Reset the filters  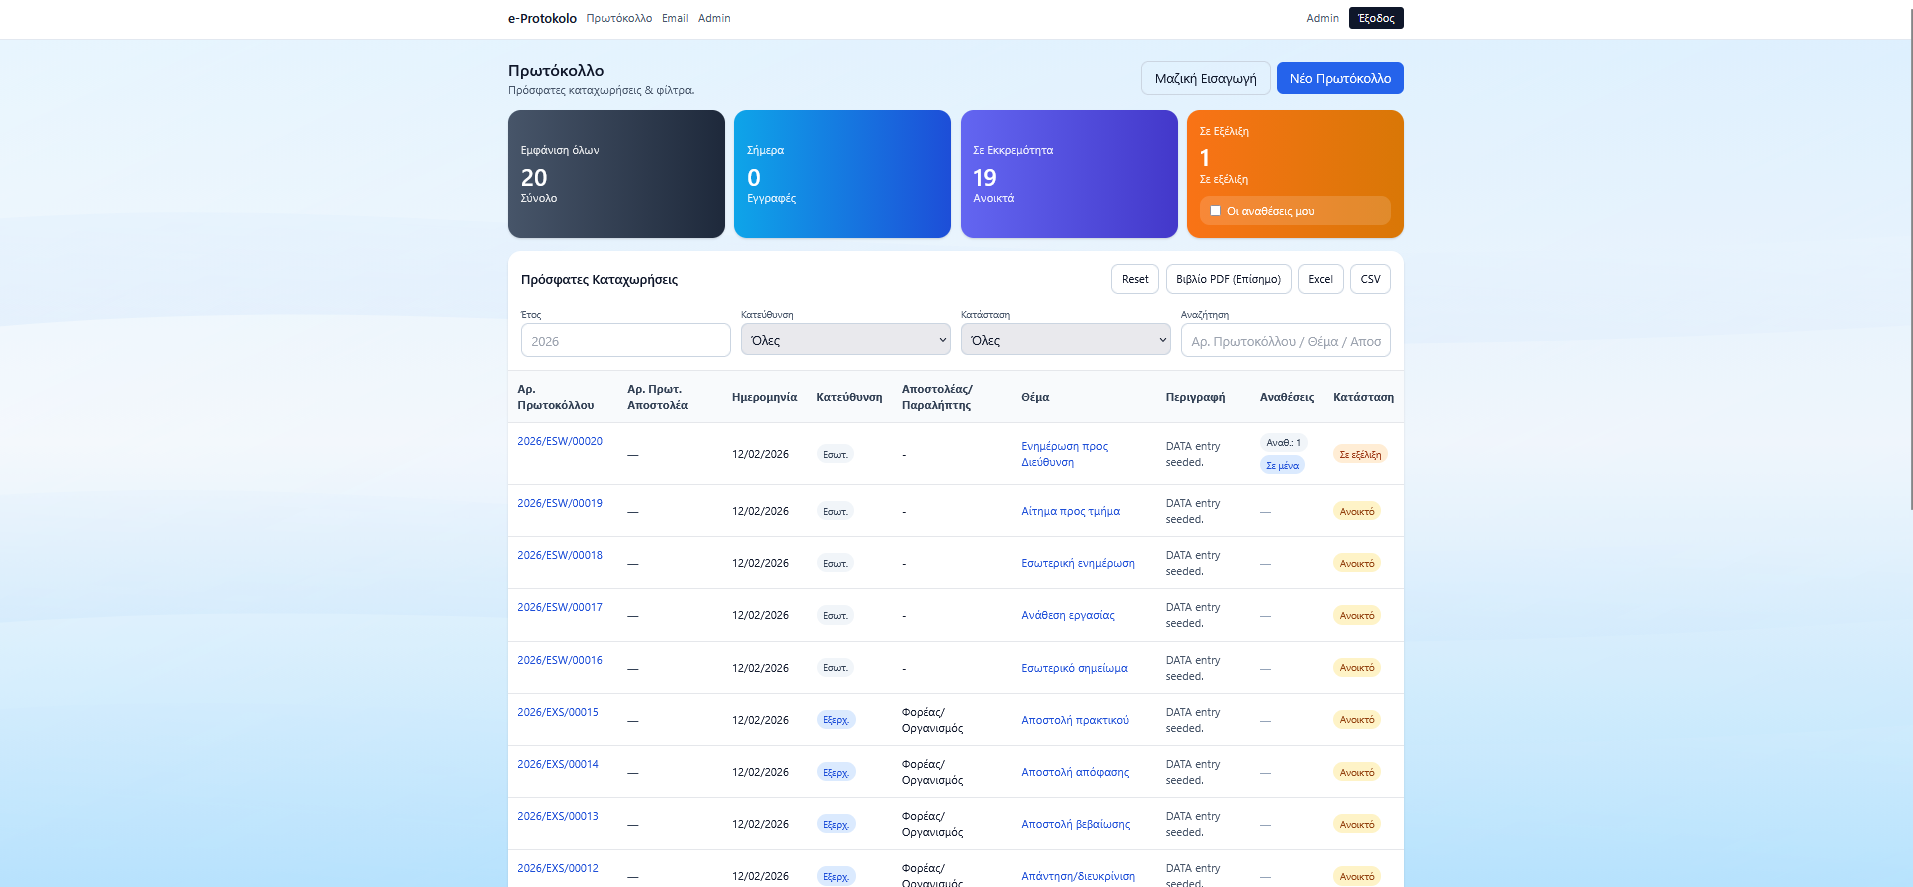tap(1135, 279)
